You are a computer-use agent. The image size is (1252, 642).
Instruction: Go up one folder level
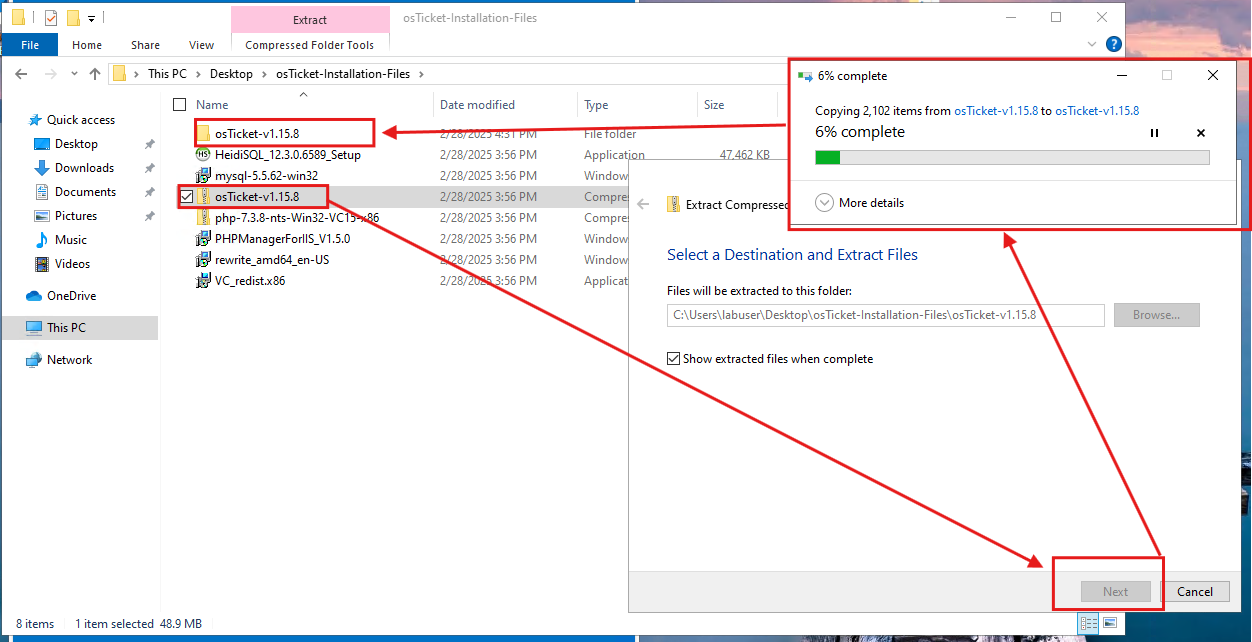click(x=95, y=74)
